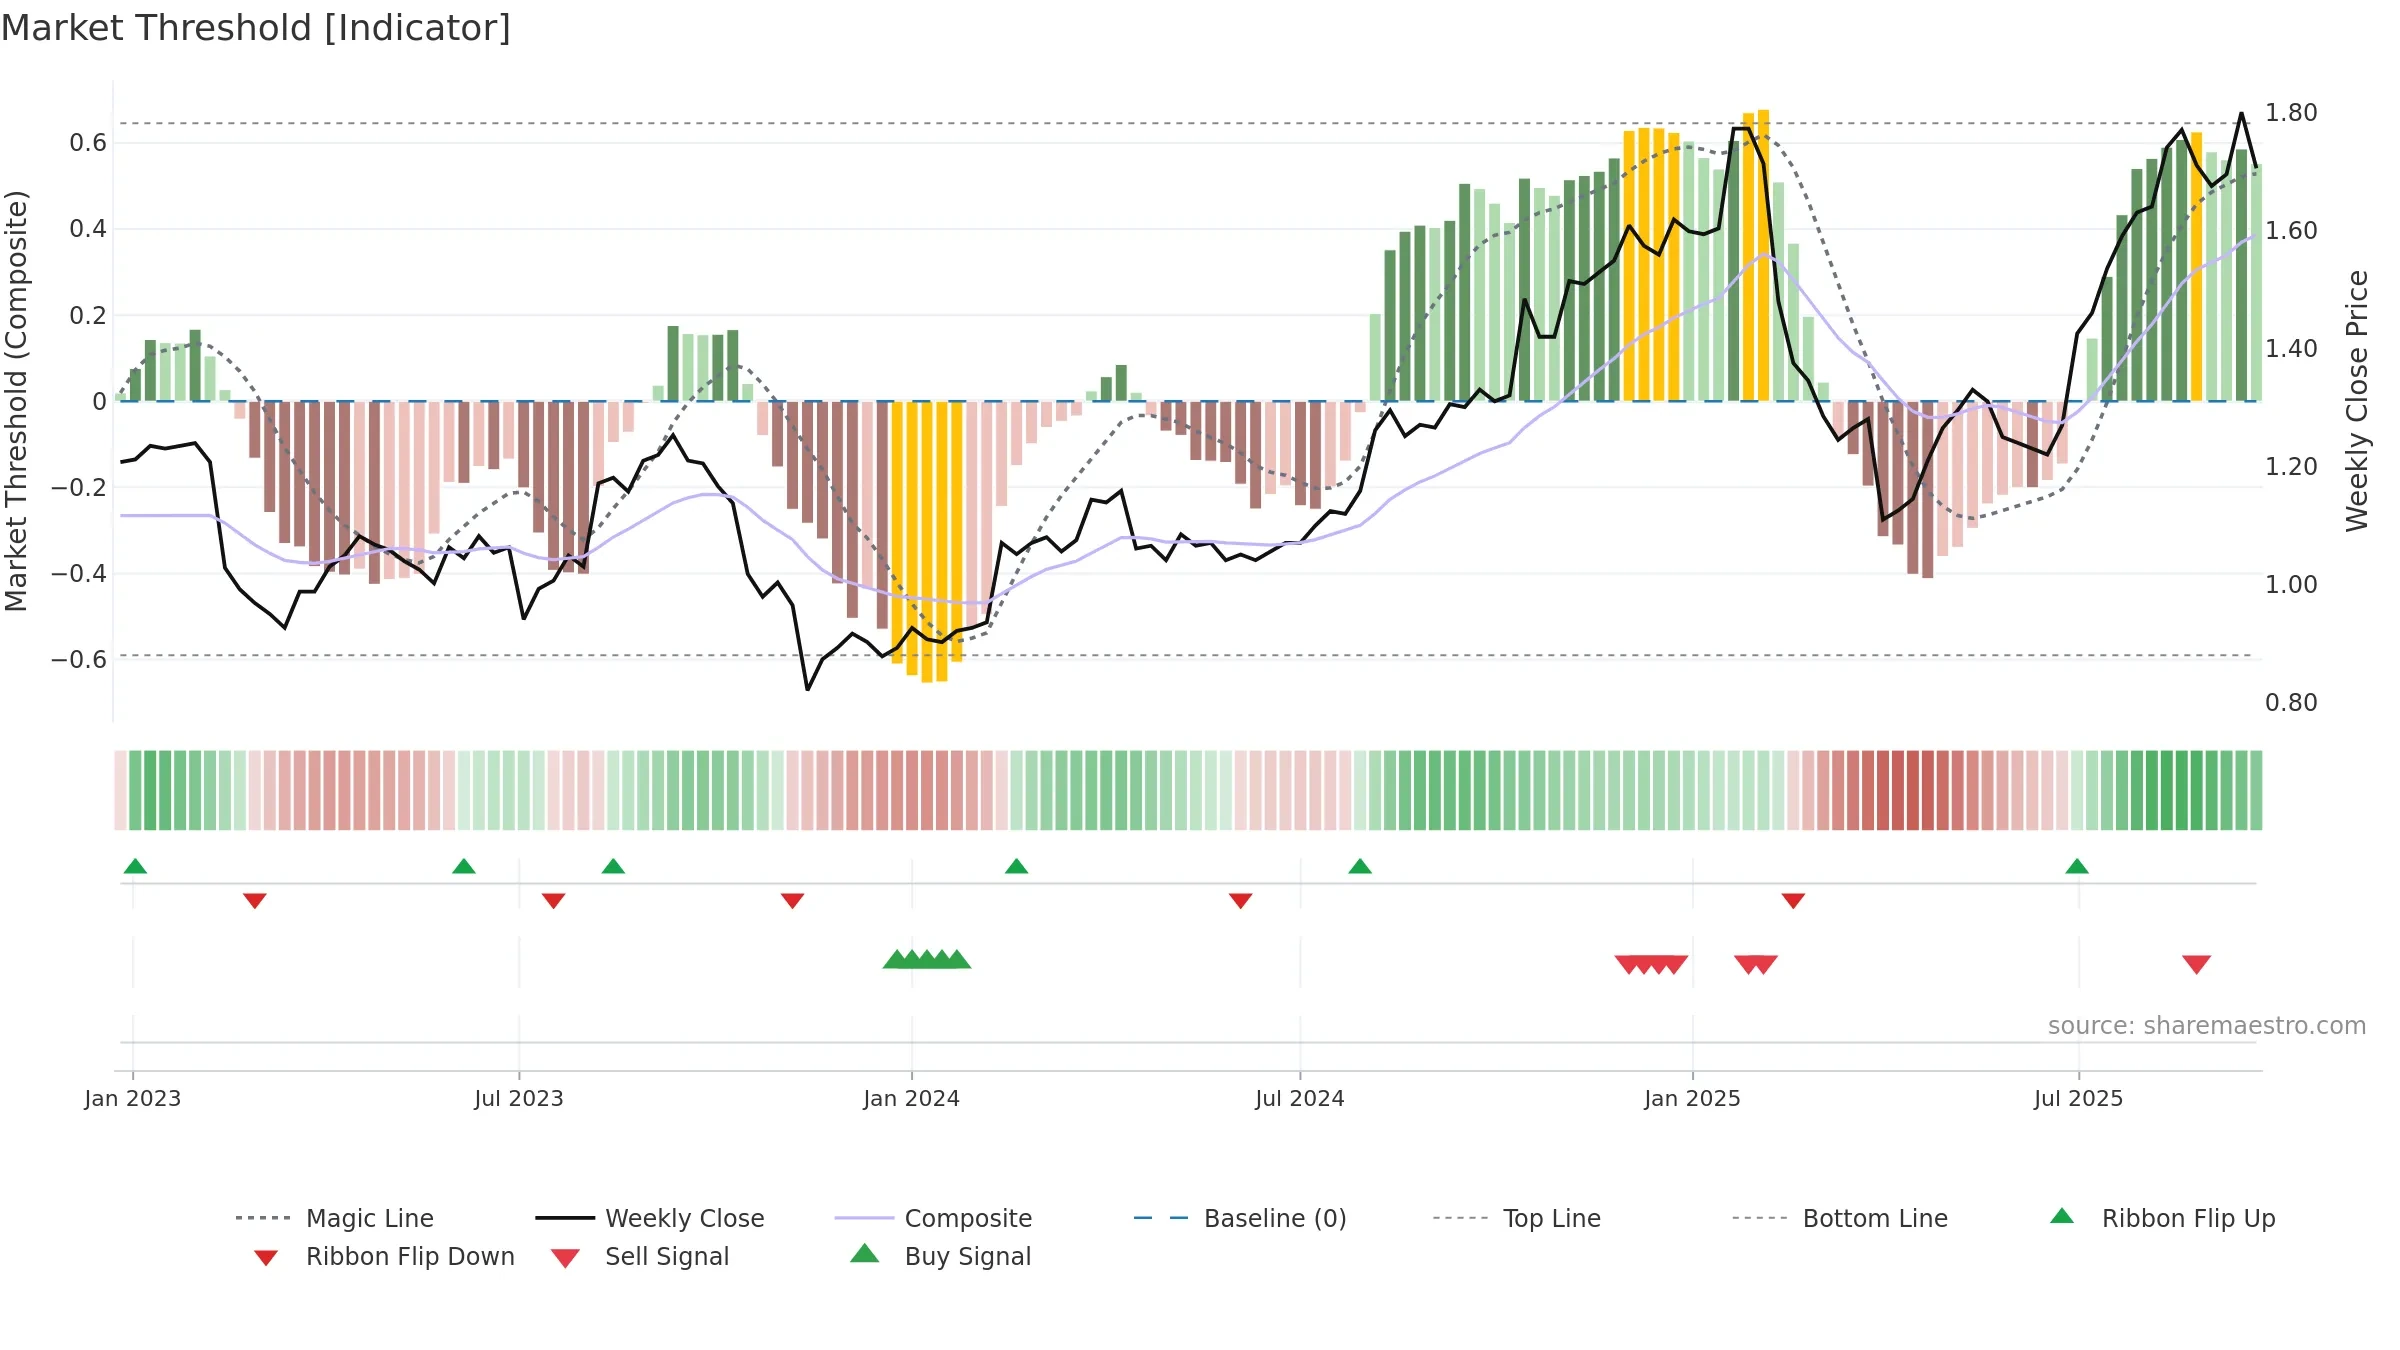Viewport: 2400px width, 1350px height.
Task: Toggle the Ribbon Flip Up legend entry
Action: pyautogui.click(x=2163, y=1218)
